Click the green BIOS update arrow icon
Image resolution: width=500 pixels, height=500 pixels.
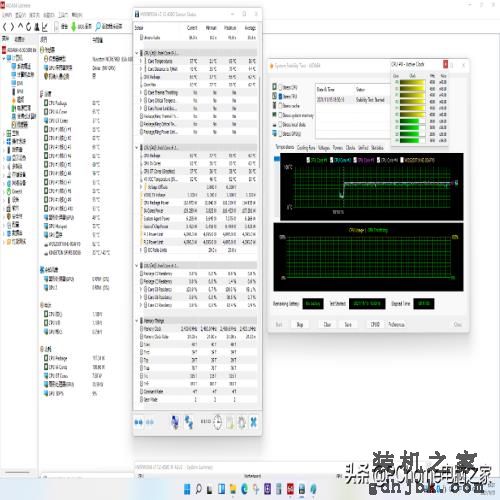(74, 26)
